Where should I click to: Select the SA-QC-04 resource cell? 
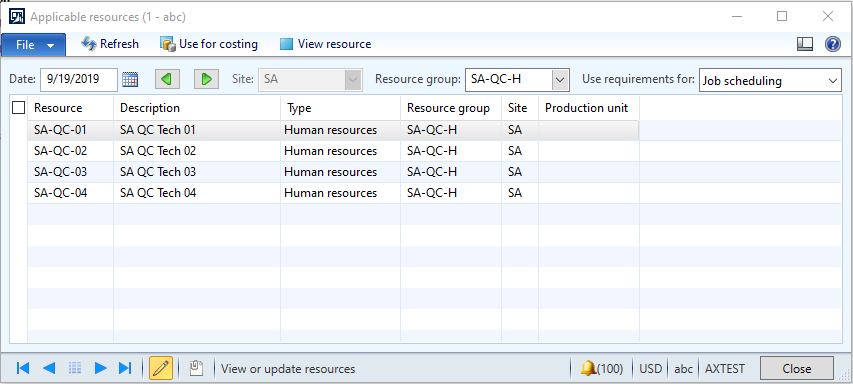pos(71,193)
